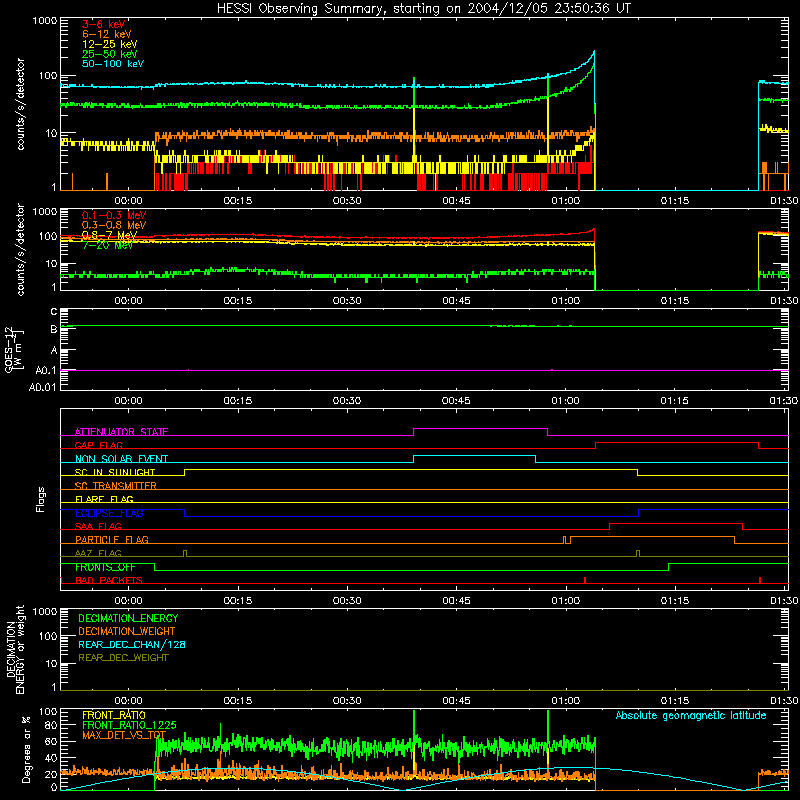Click the GOES-12 axis label
This screenshot has width=800, height=800.
[13, 350]
